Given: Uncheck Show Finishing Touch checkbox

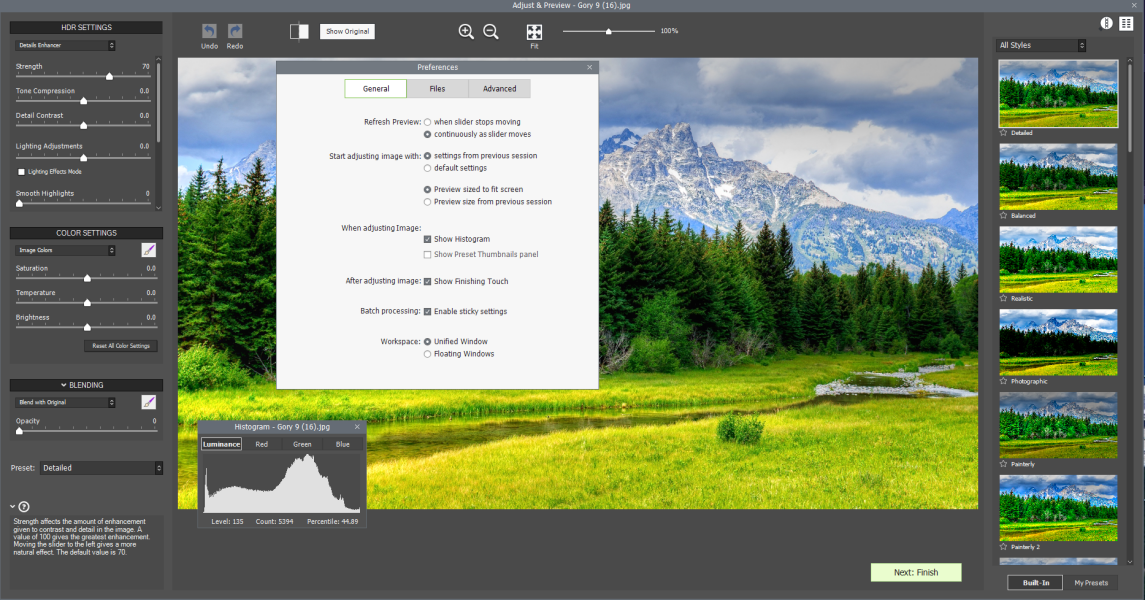Looking at the screenshot, I should [x=427, y=281].
